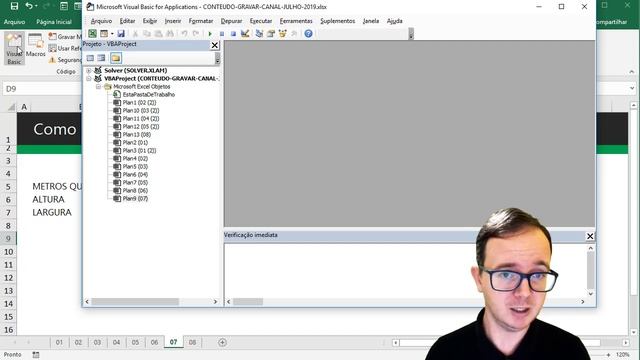Select the ALTURA cell in the worksheet
Image resolution: width=640 pixels, height=360 pixels.
pos(48,199)
